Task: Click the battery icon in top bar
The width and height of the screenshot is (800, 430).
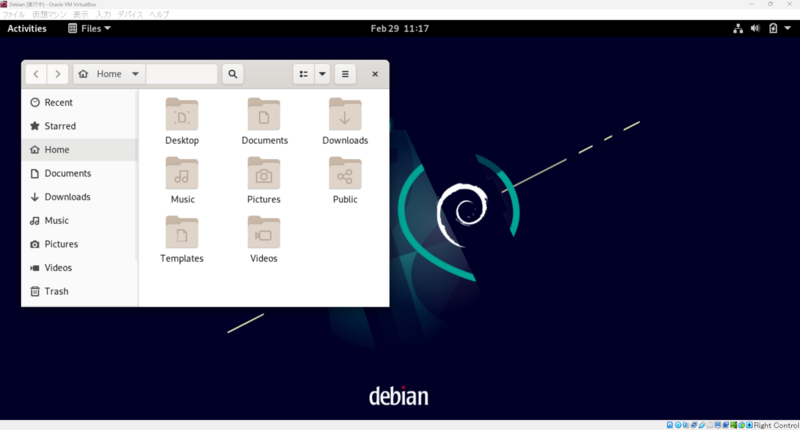Action: (773, 29)
